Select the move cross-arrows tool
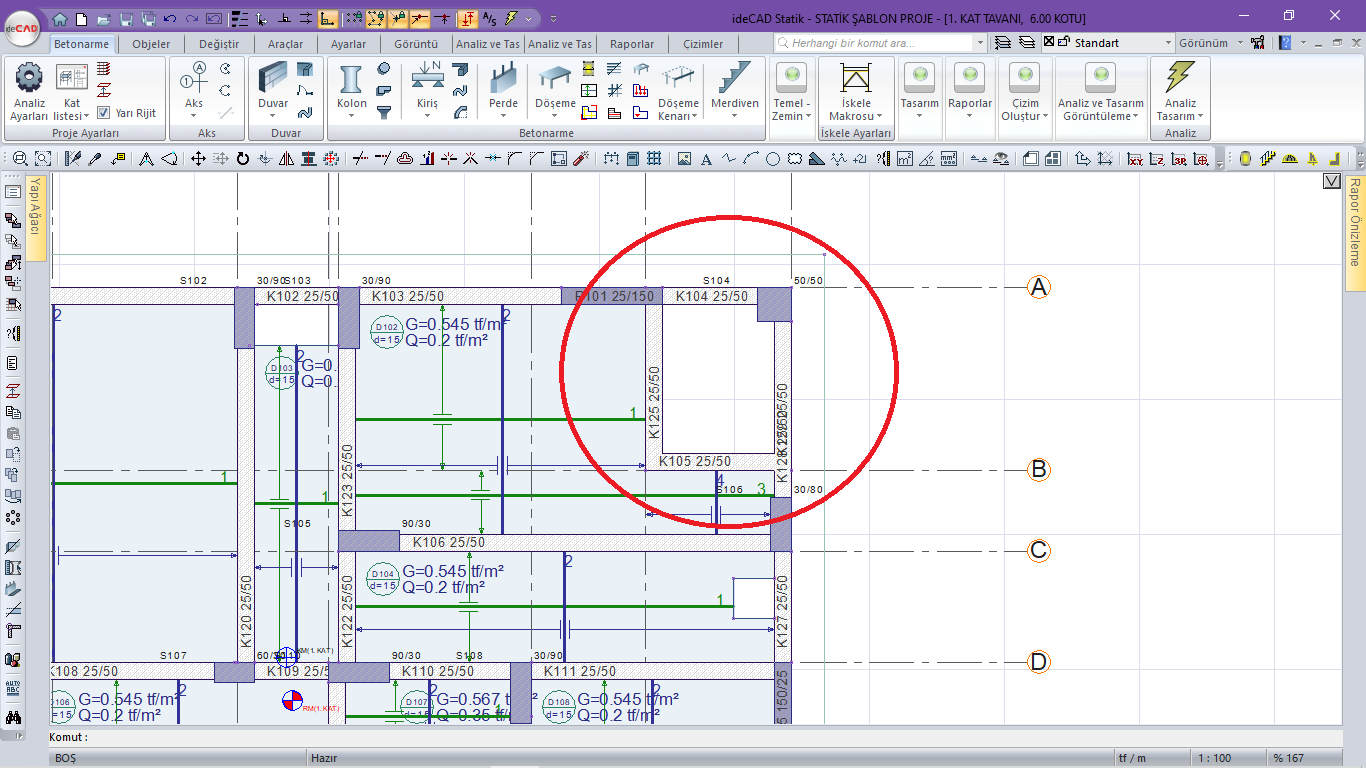 point(198,158)
